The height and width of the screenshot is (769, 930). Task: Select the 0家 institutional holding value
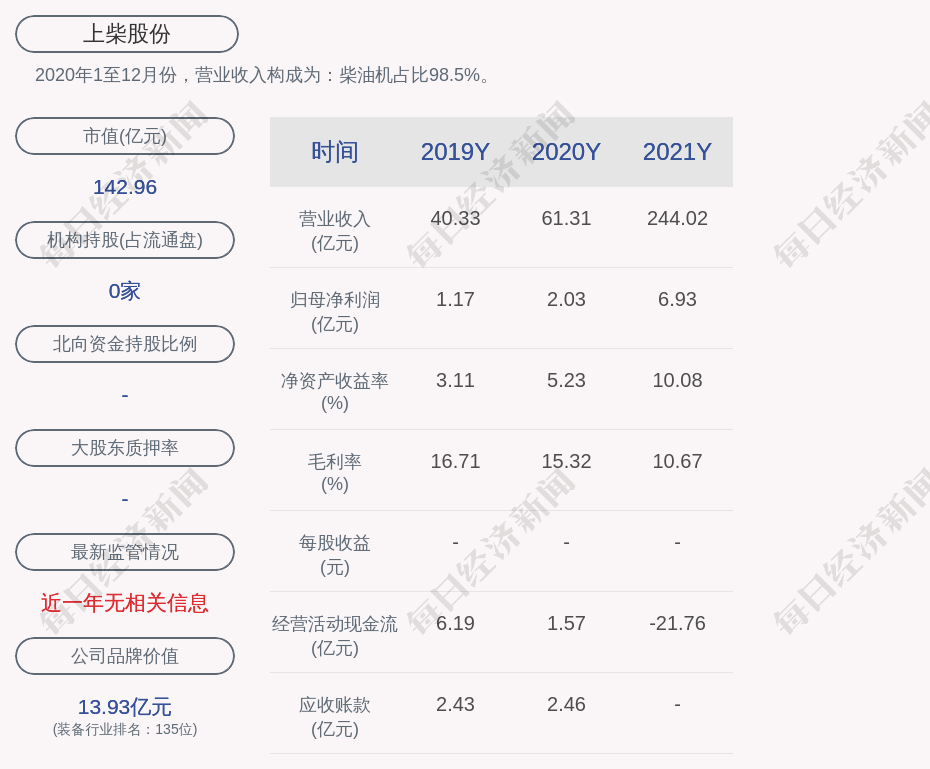tap(125, 291)
